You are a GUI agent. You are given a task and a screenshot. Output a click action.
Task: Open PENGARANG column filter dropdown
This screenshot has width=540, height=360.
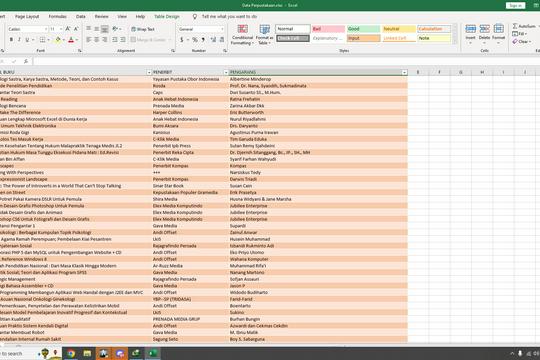click(404, 72)
